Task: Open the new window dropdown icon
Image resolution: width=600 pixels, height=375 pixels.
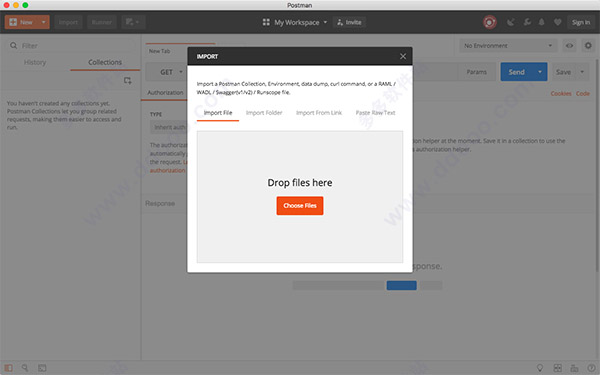Action: [133, 22]
